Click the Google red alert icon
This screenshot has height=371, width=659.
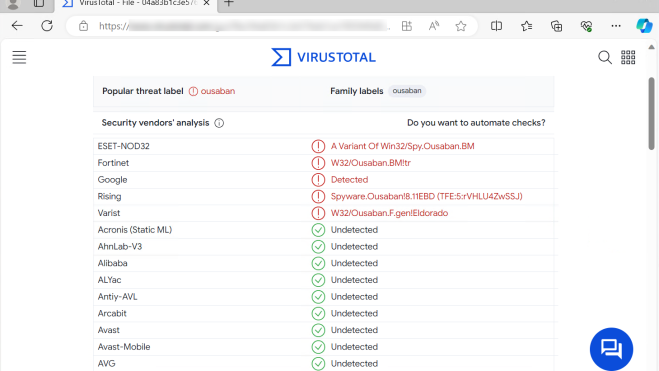click(x=318, y=180)
